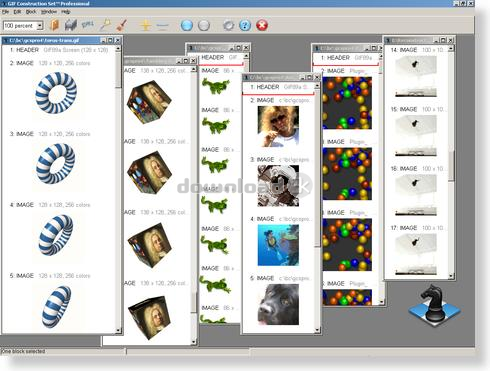This screenshot has height=371, width=490.
Task: Open the Block menu
Action: tap(31, 12)
